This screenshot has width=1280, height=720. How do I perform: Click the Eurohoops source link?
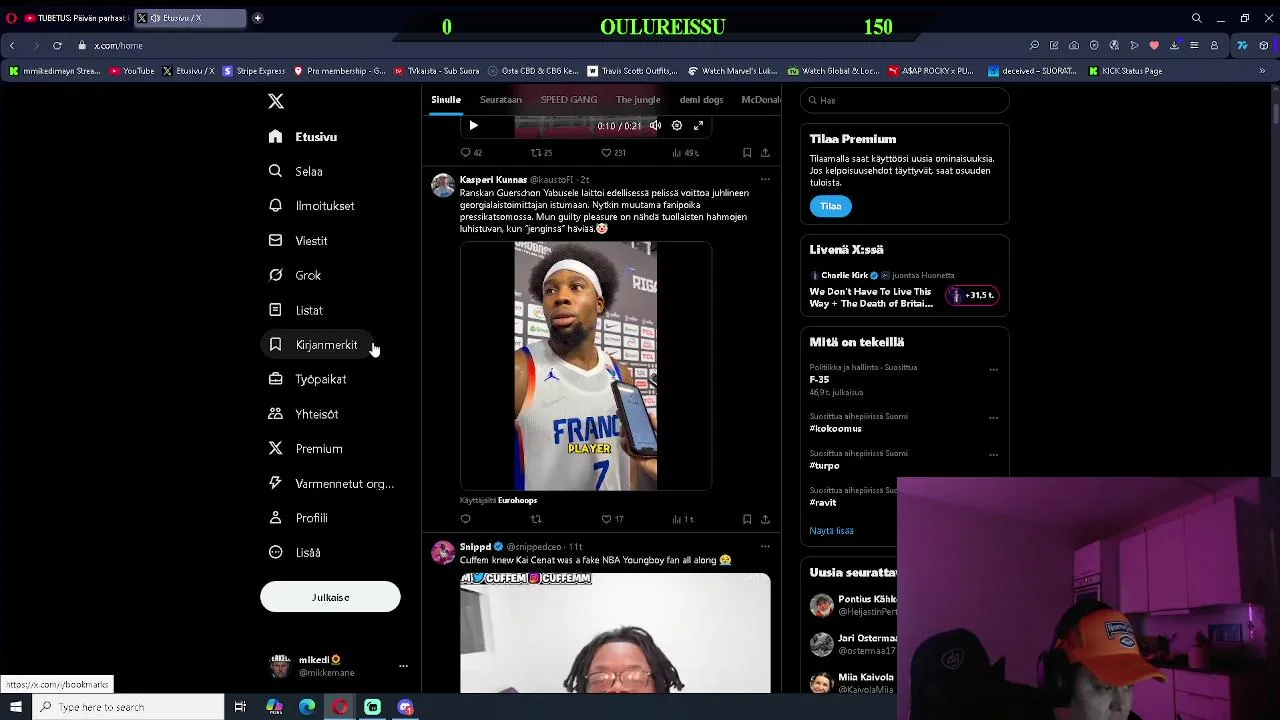point(517,500)
